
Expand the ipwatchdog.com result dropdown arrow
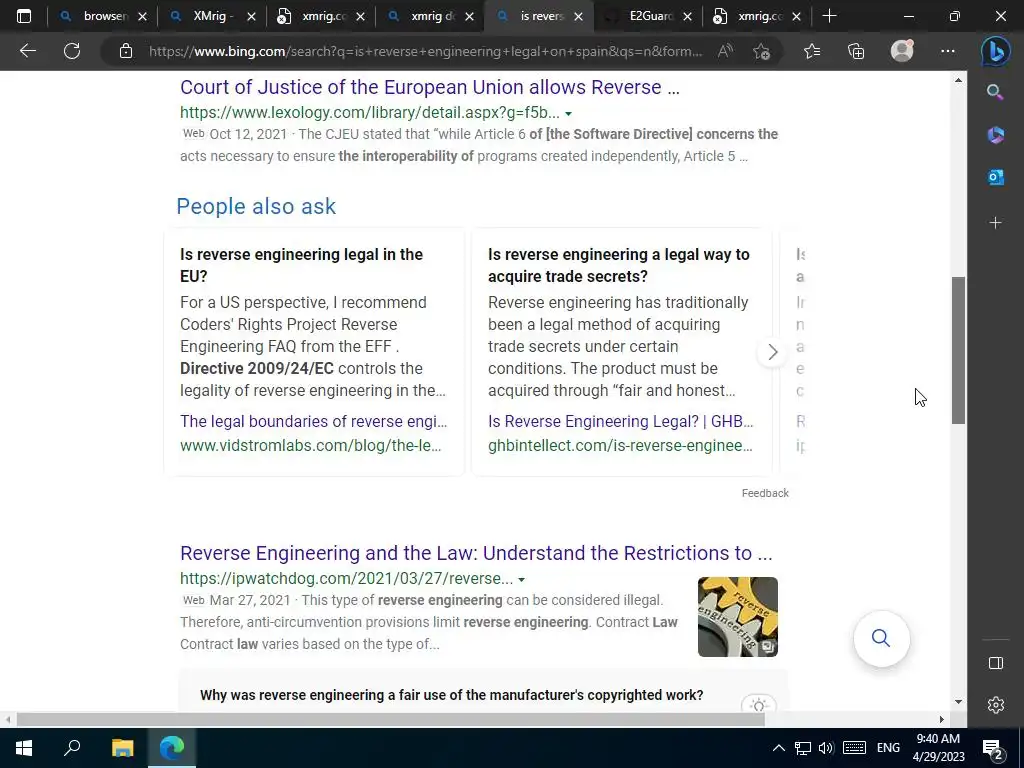(521, 579)
